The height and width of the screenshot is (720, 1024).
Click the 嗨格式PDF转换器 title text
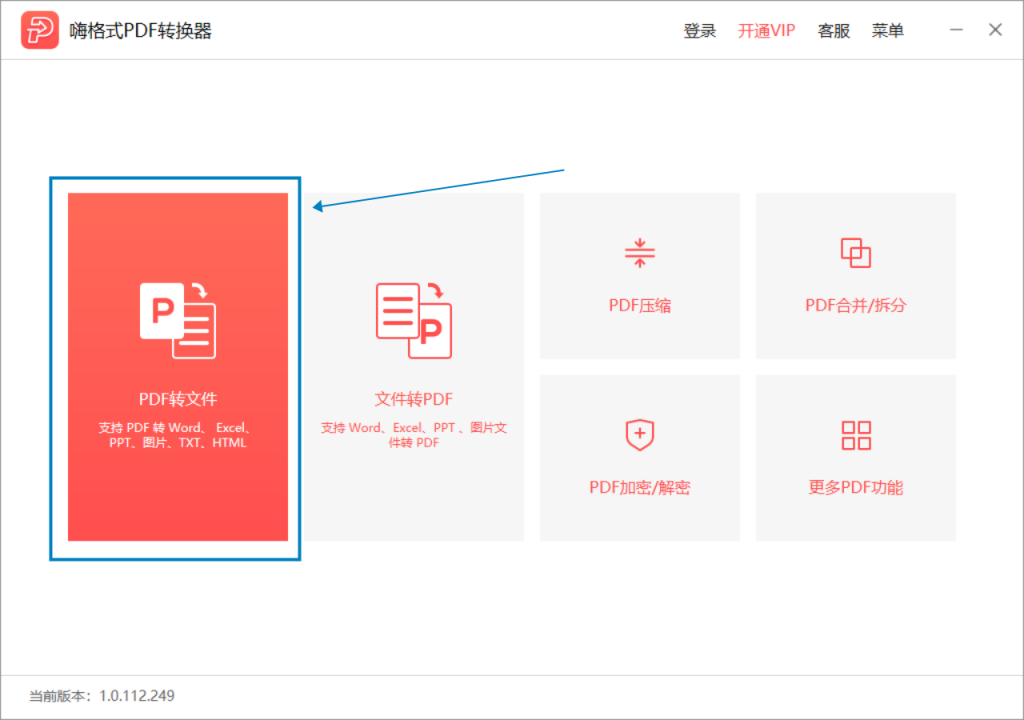coord(140,31)
